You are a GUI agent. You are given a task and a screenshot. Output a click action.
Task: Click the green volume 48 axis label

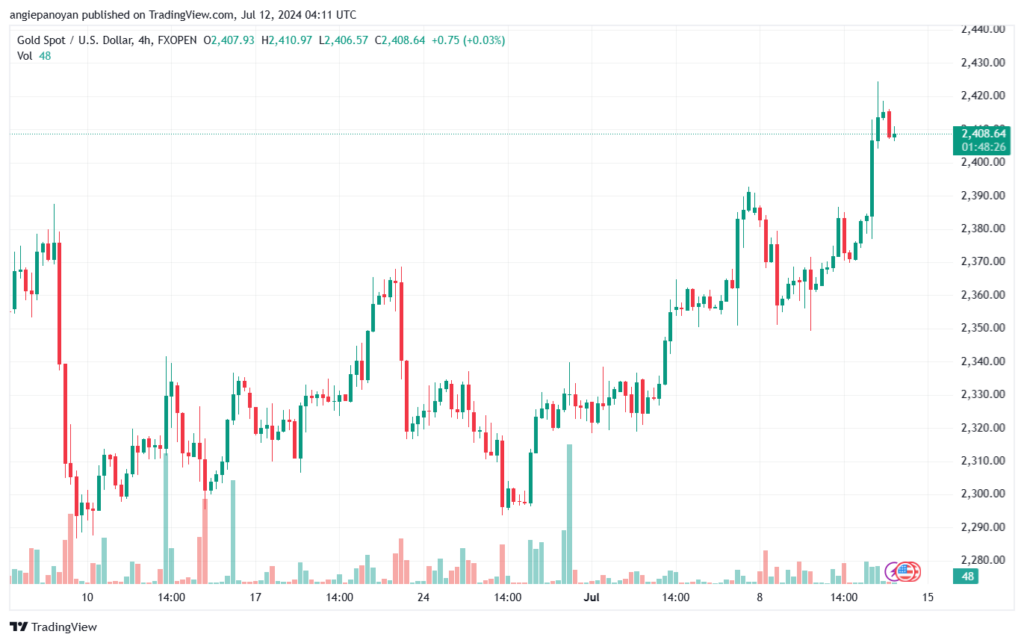click(x=966, y=576)
